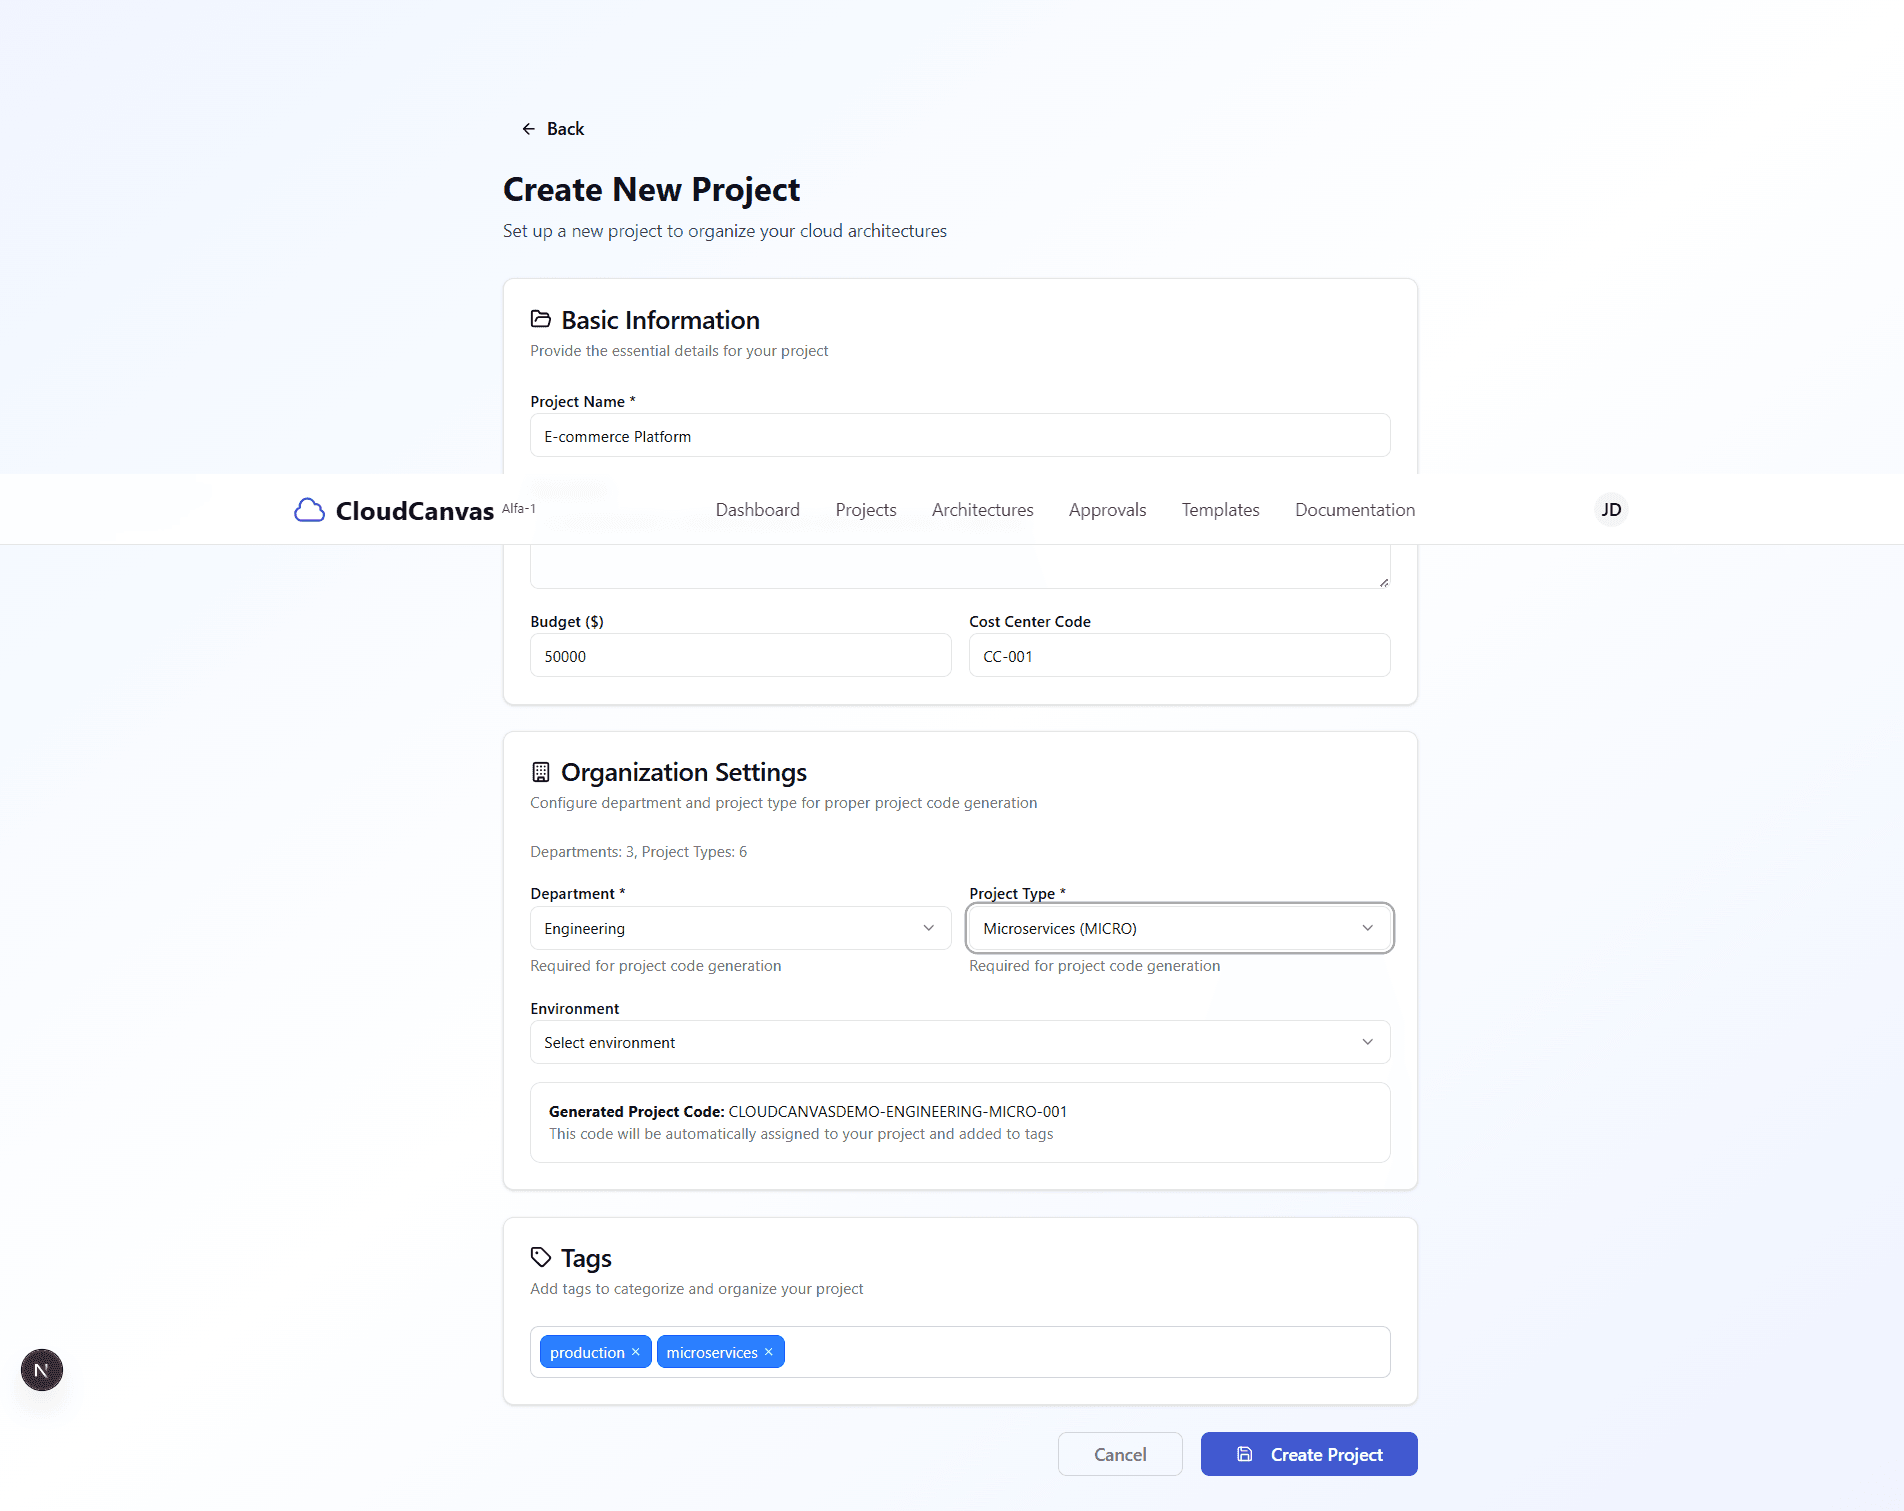
Task: Open the Department dropdown showing Engineering
Action: coord(740,928)
